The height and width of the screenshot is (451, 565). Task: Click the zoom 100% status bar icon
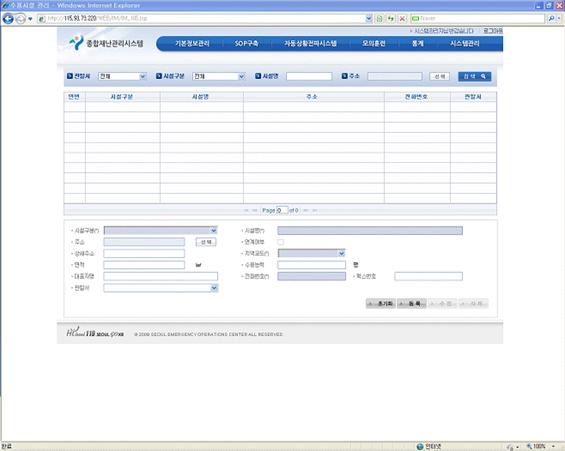[539, 446]
